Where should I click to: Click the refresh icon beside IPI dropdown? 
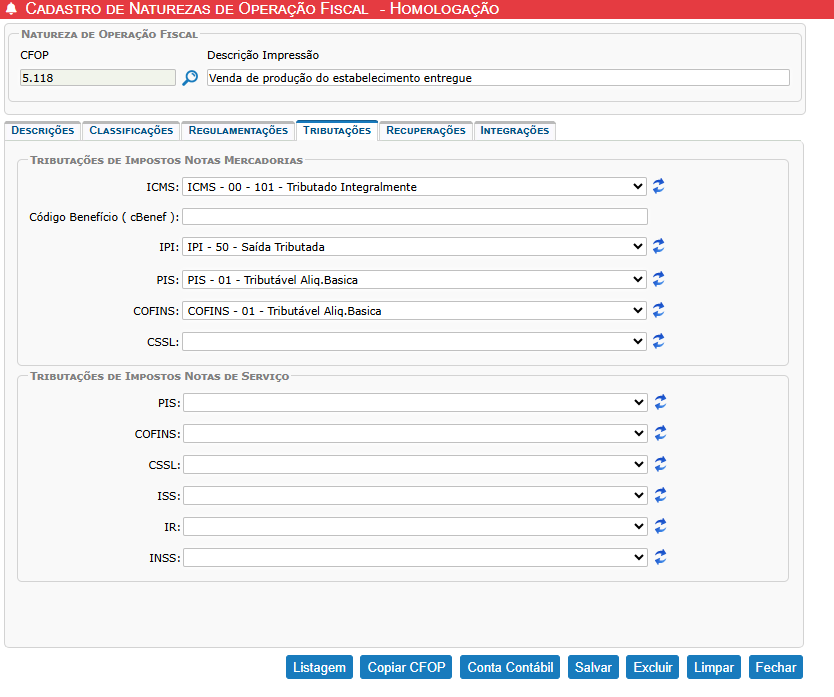click(658, 246)
